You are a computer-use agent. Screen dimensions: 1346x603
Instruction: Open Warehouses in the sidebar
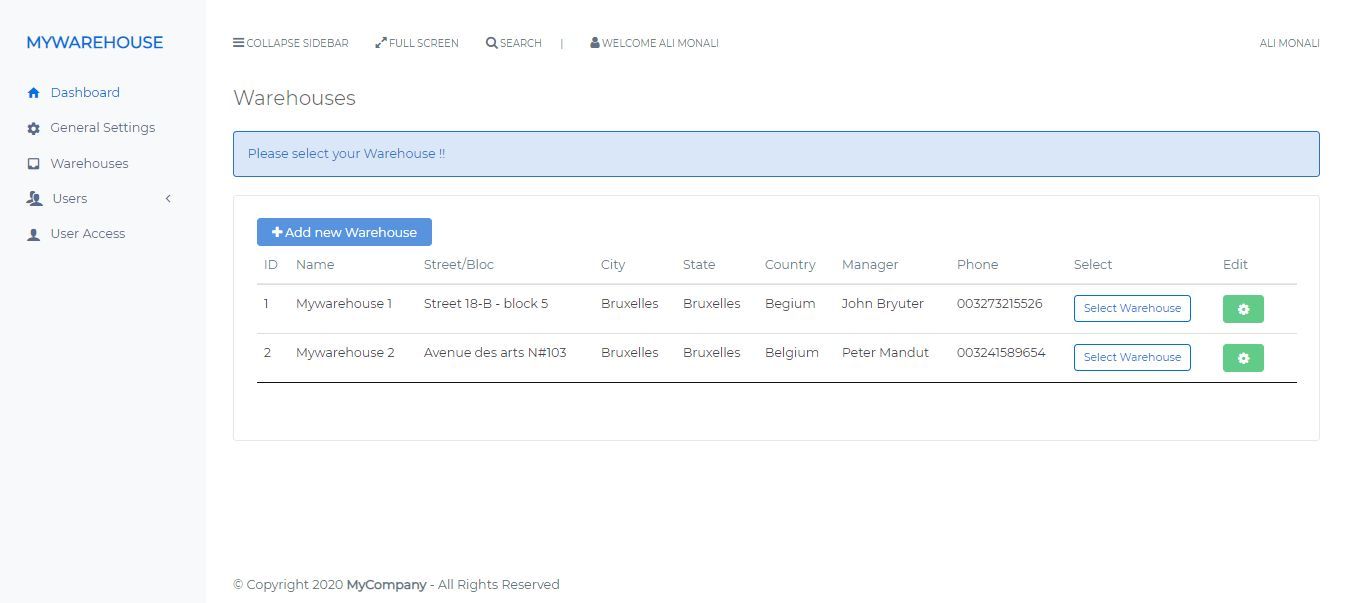[x=89, y=164]
